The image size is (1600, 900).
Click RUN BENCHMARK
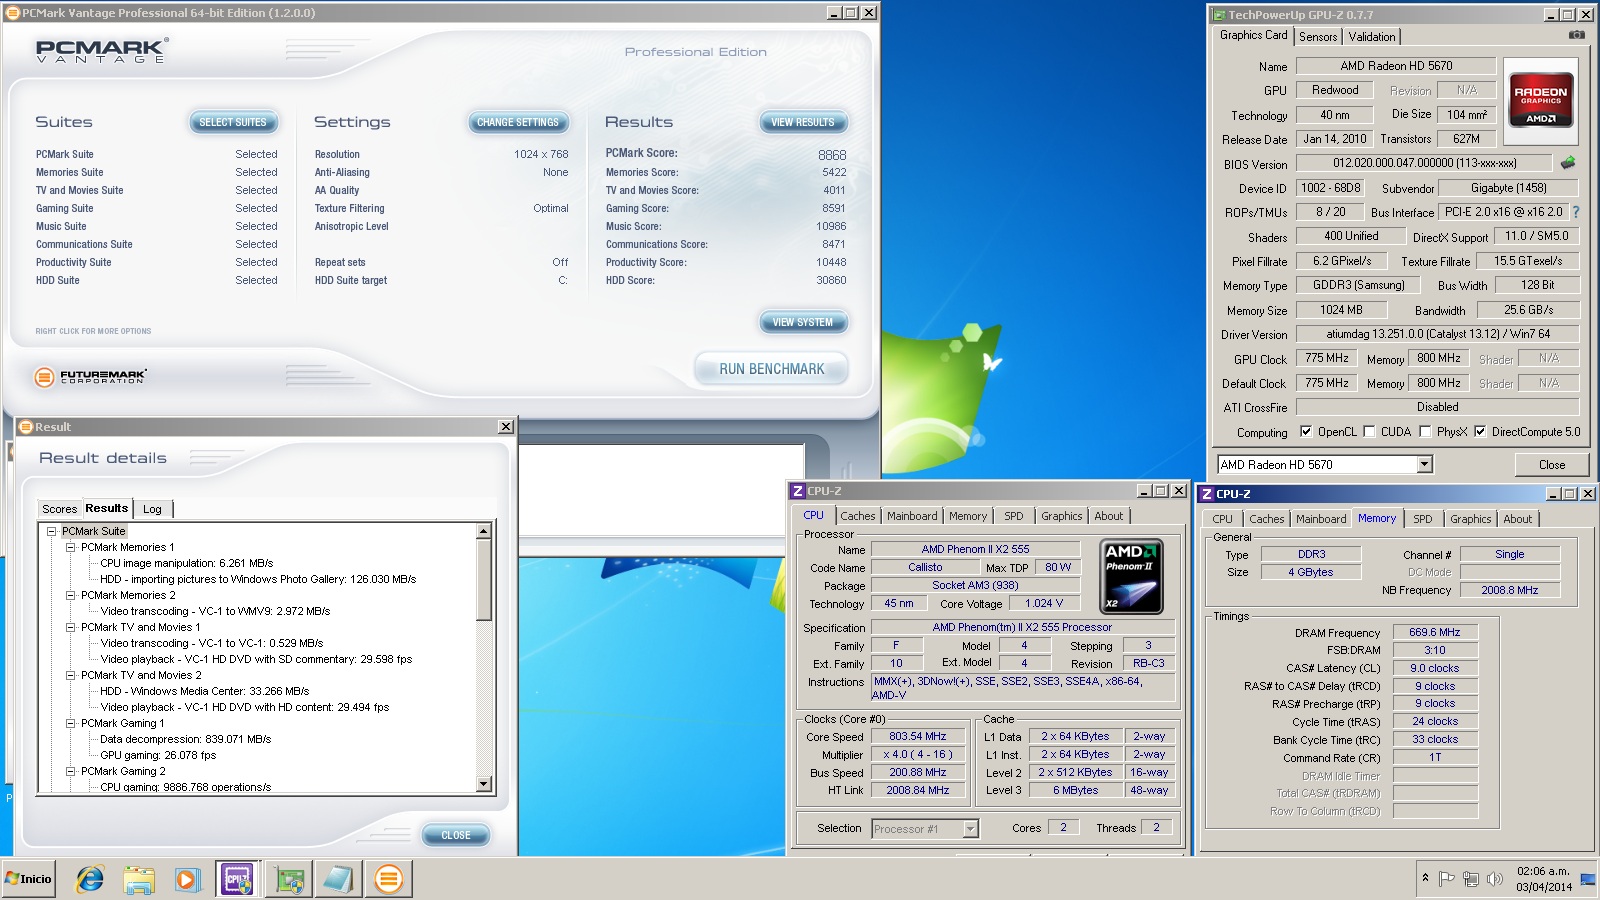pos(771,369)
